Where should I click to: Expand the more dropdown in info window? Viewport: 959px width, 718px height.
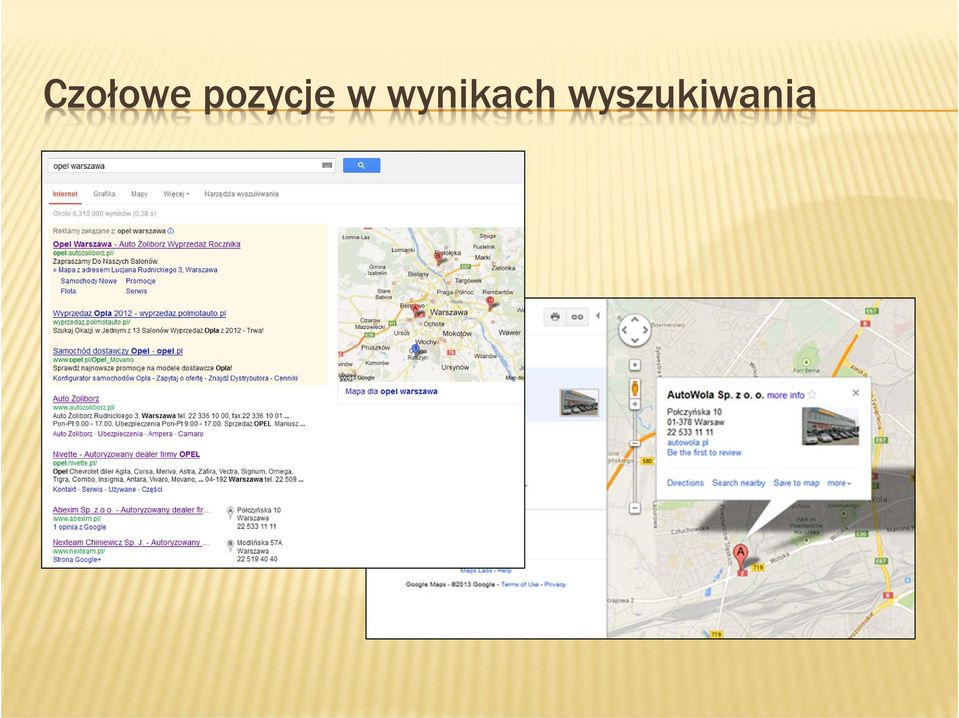[839, 483]
